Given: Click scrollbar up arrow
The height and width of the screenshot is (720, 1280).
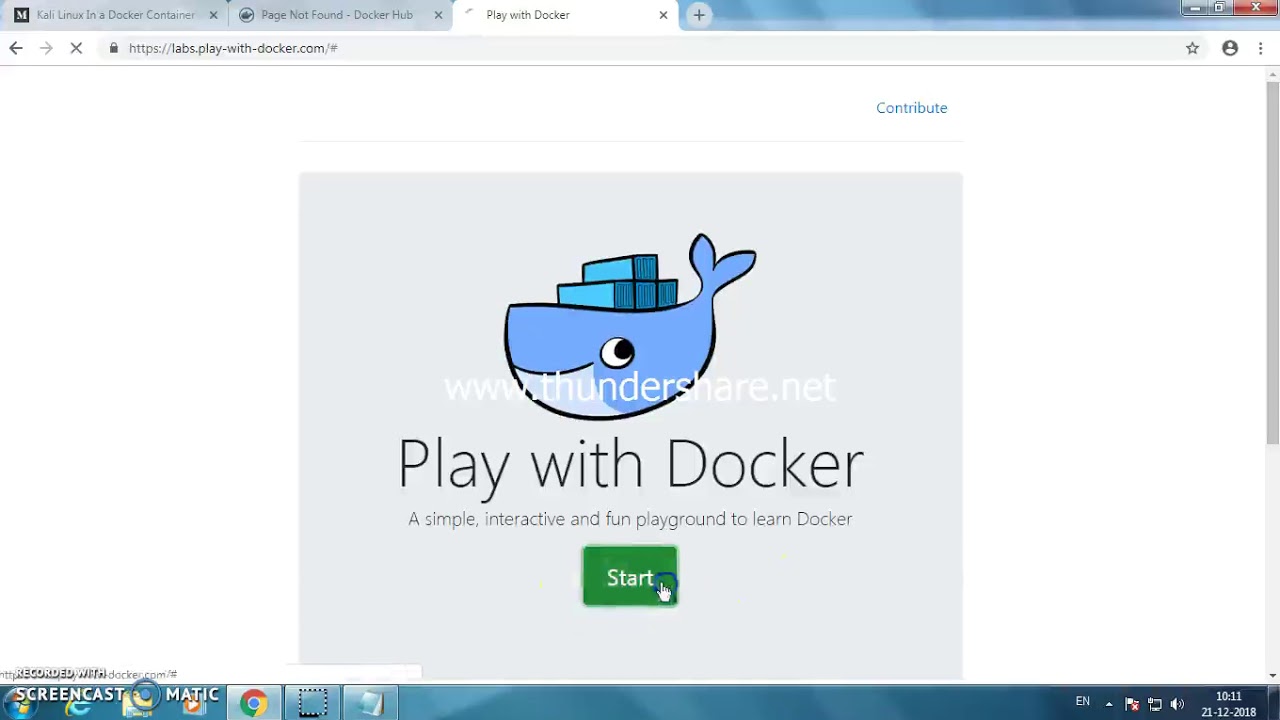Looking at the screenshot, I should point(1272,73).
